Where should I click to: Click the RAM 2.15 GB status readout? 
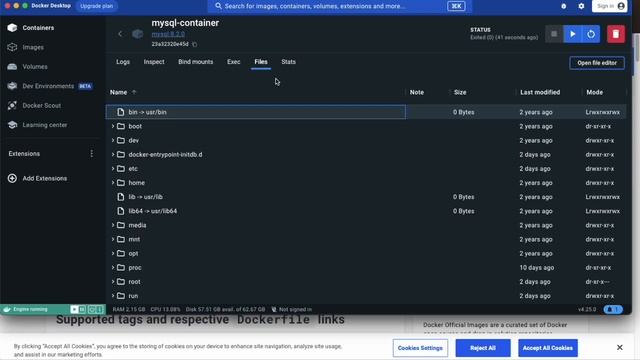[129, 309]
